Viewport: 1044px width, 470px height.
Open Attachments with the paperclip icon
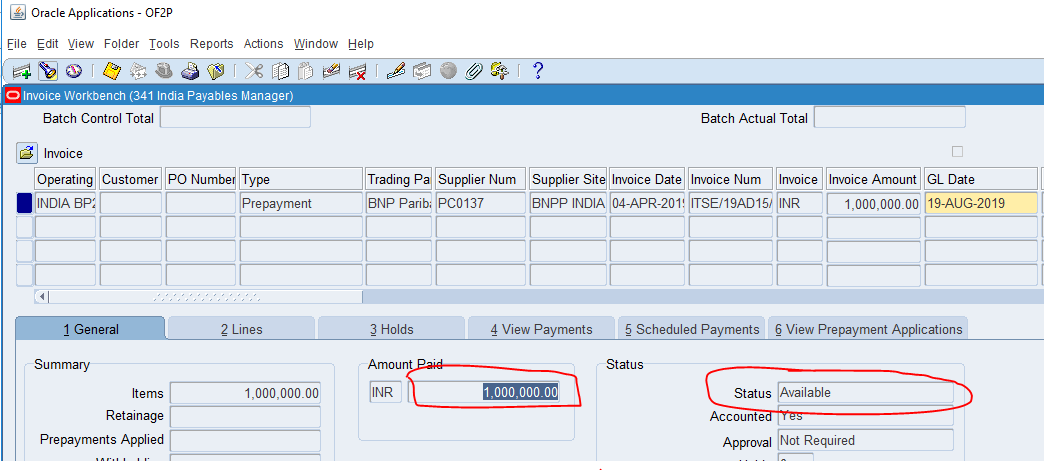pyautogui.click(x=473, y=71)
